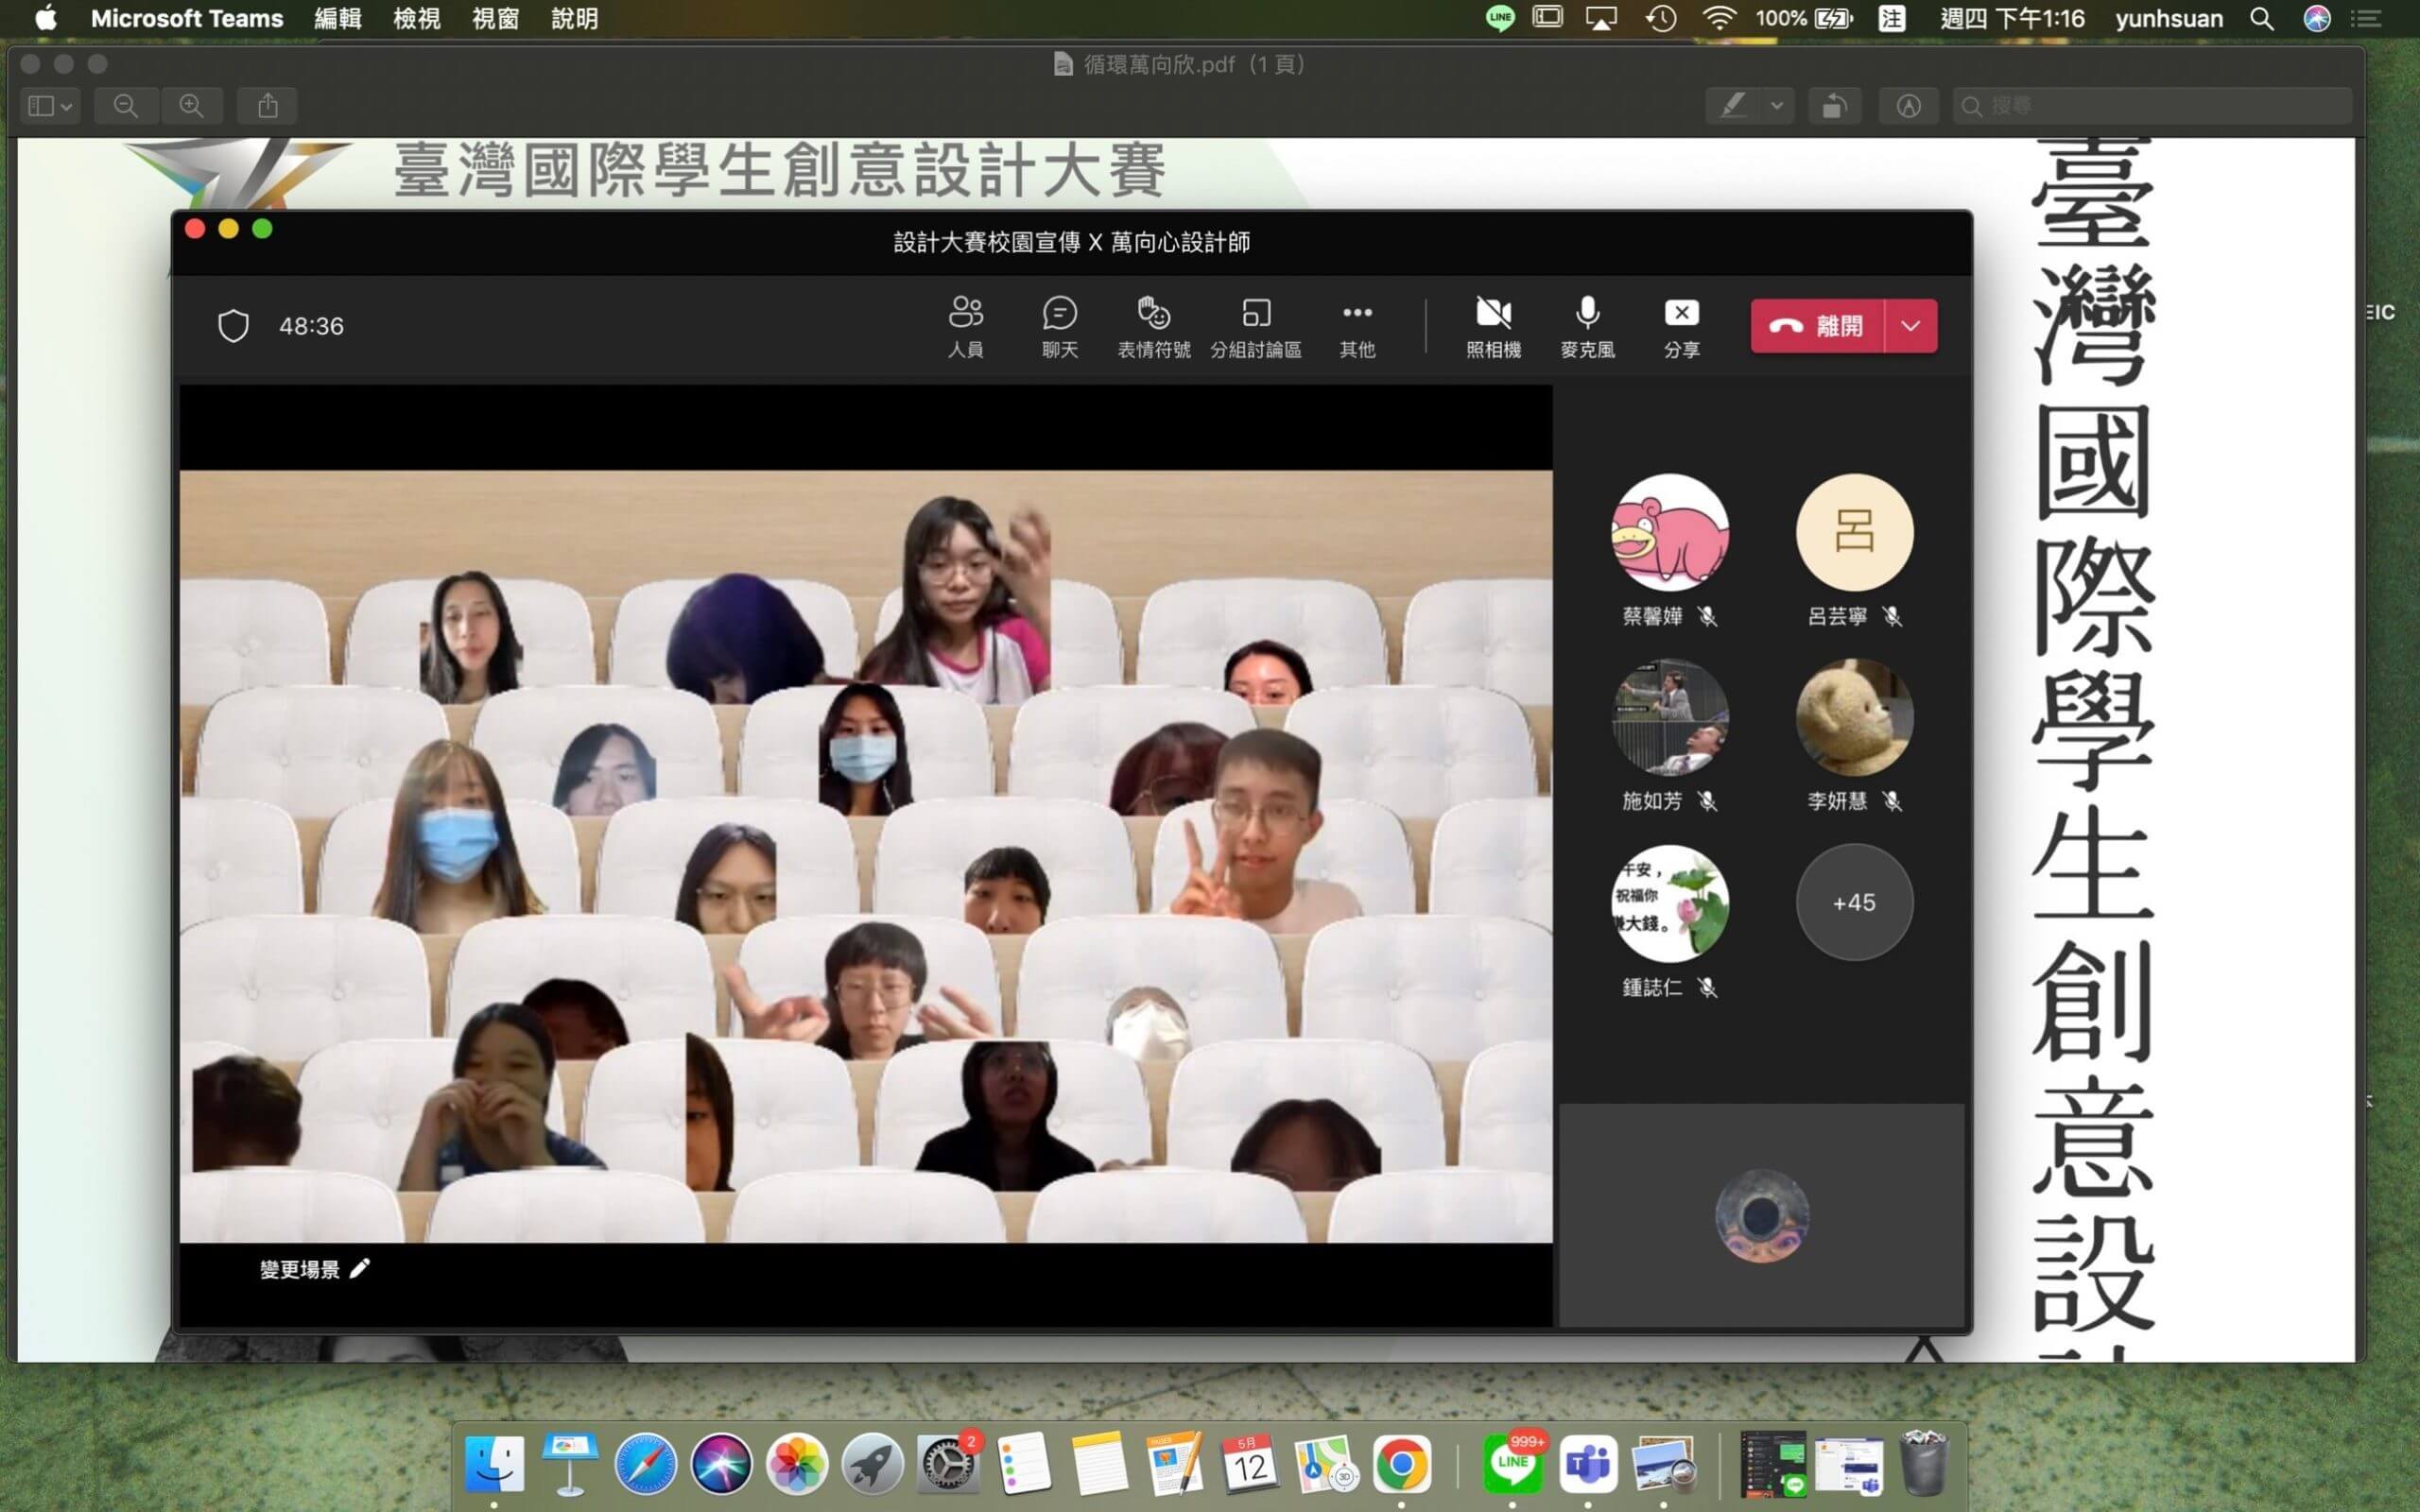Expand the Leave (離開) dropdown arrow

1910,326
